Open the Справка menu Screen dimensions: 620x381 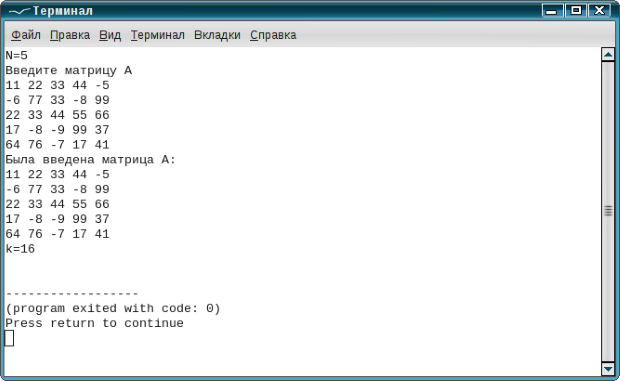click(273, 35)
